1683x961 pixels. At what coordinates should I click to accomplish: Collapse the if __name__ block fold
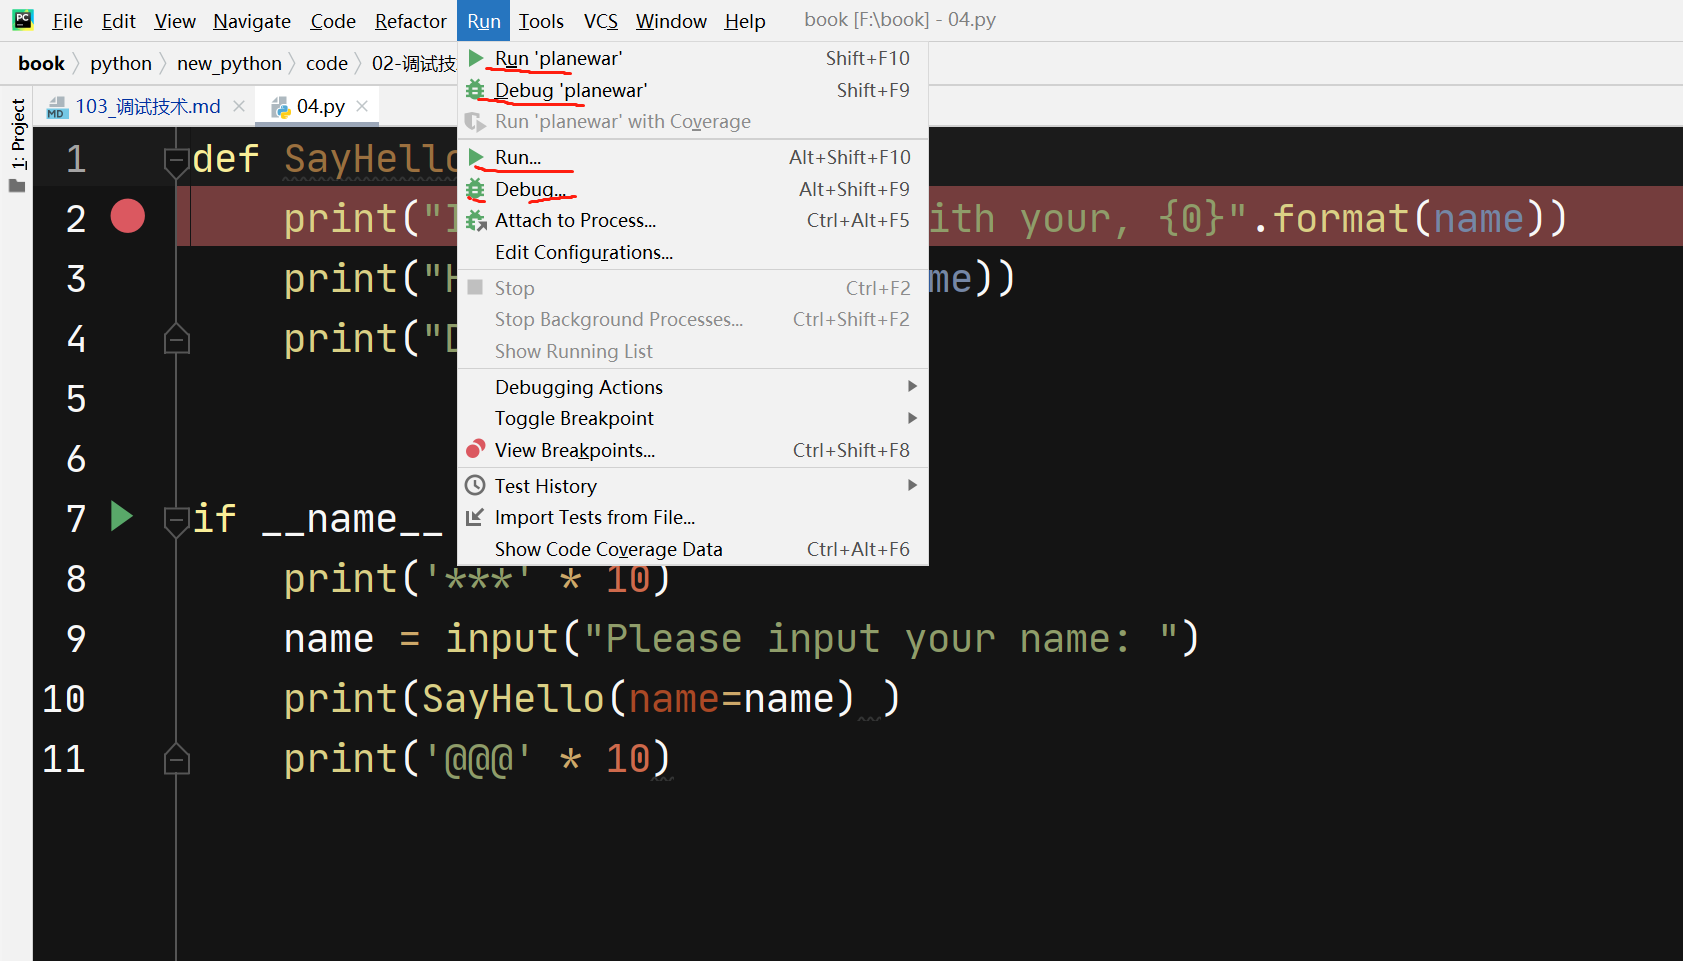(177, 520)
